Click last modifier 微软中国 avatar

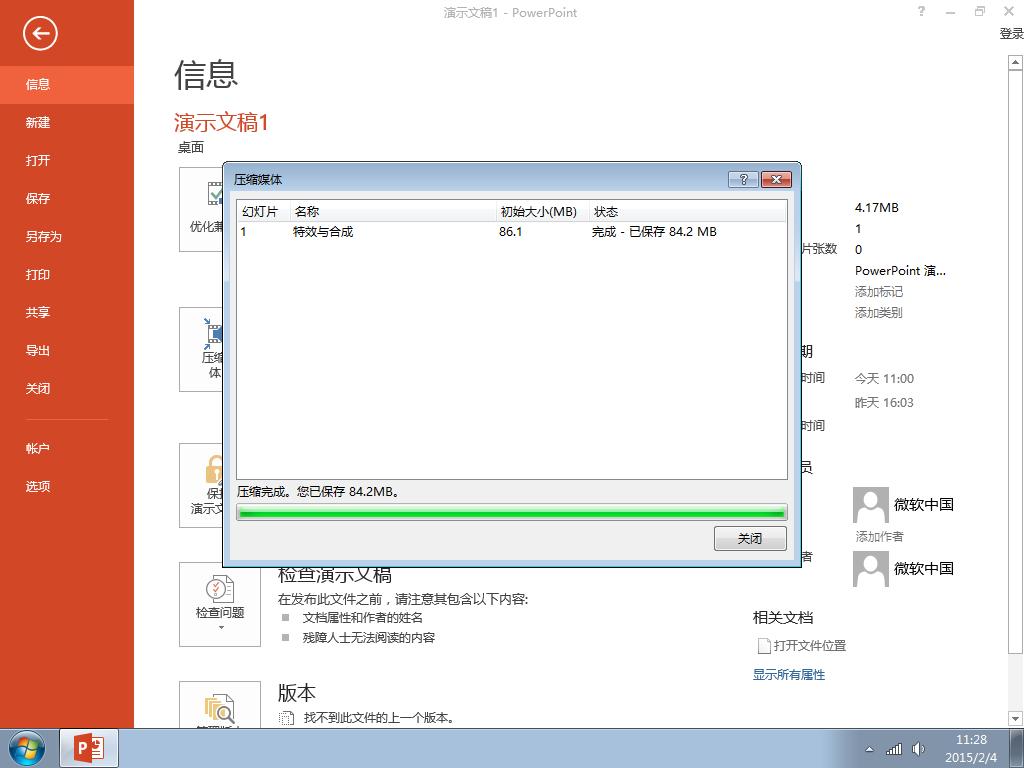tap(871, 569)
